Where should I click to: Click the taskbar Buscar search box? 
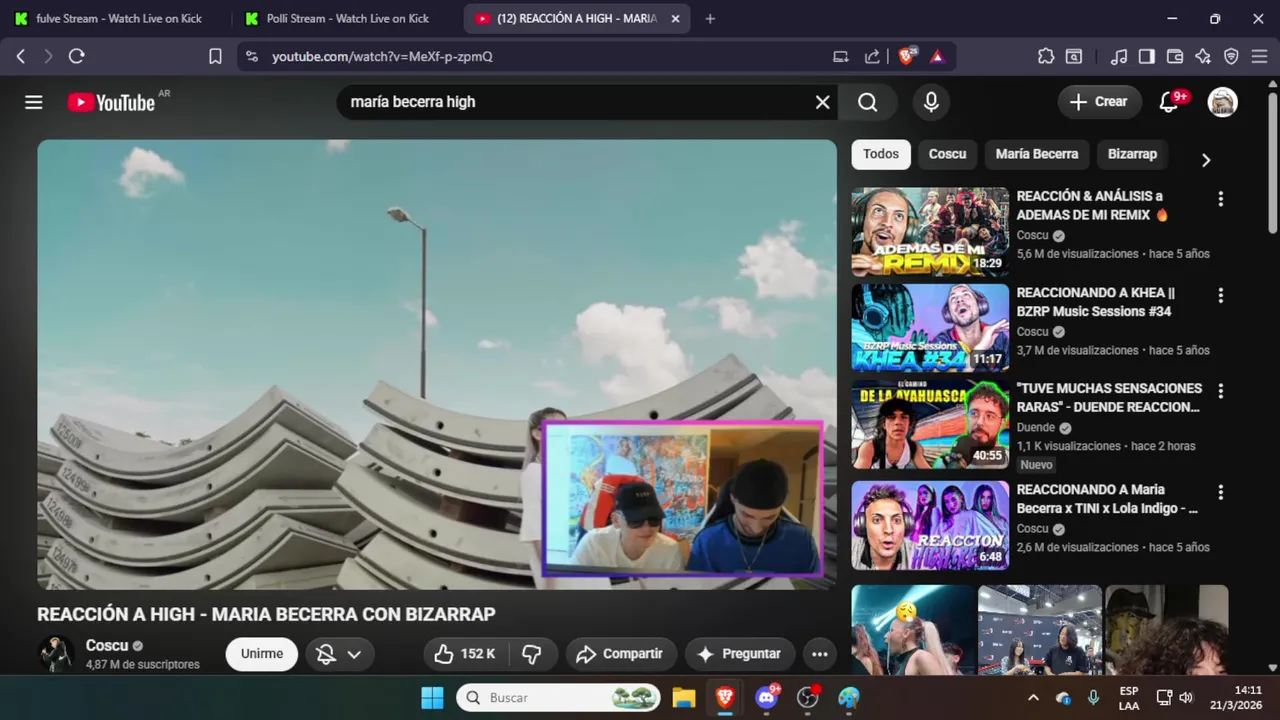[559, 698]
